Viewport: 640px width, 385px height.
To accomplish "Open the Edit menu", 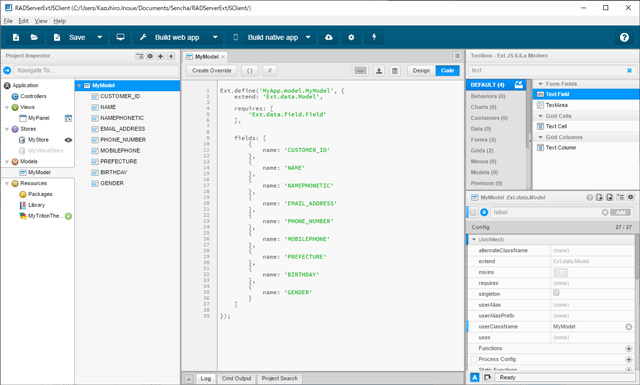I will 23,21.
